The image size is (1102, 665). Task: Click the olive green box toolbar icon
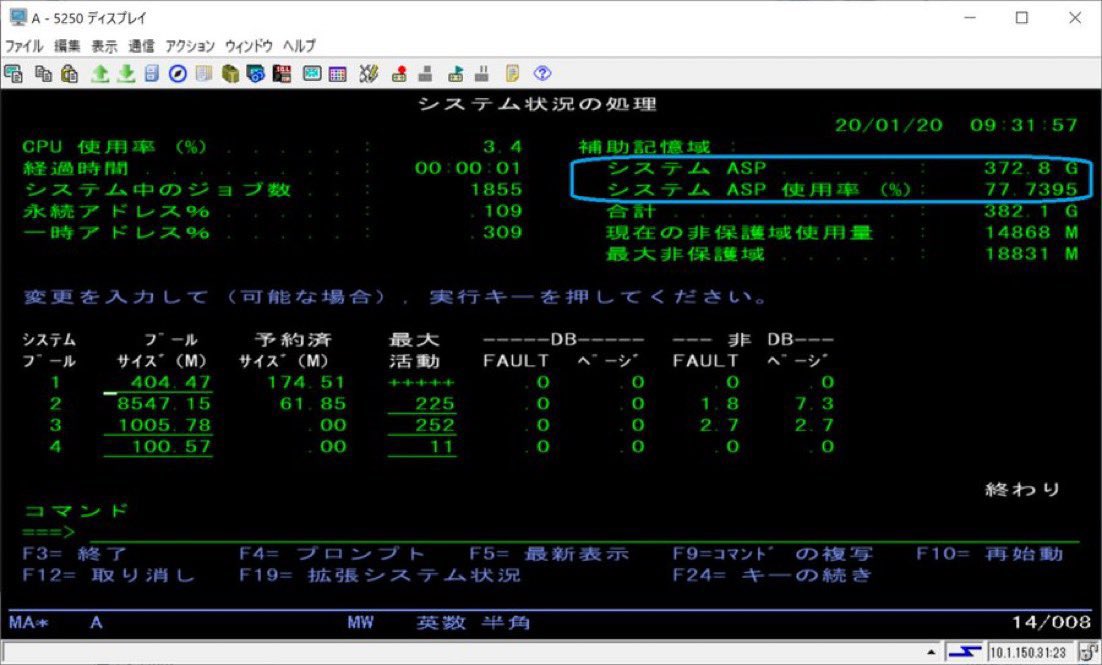[x=230, y=73]
